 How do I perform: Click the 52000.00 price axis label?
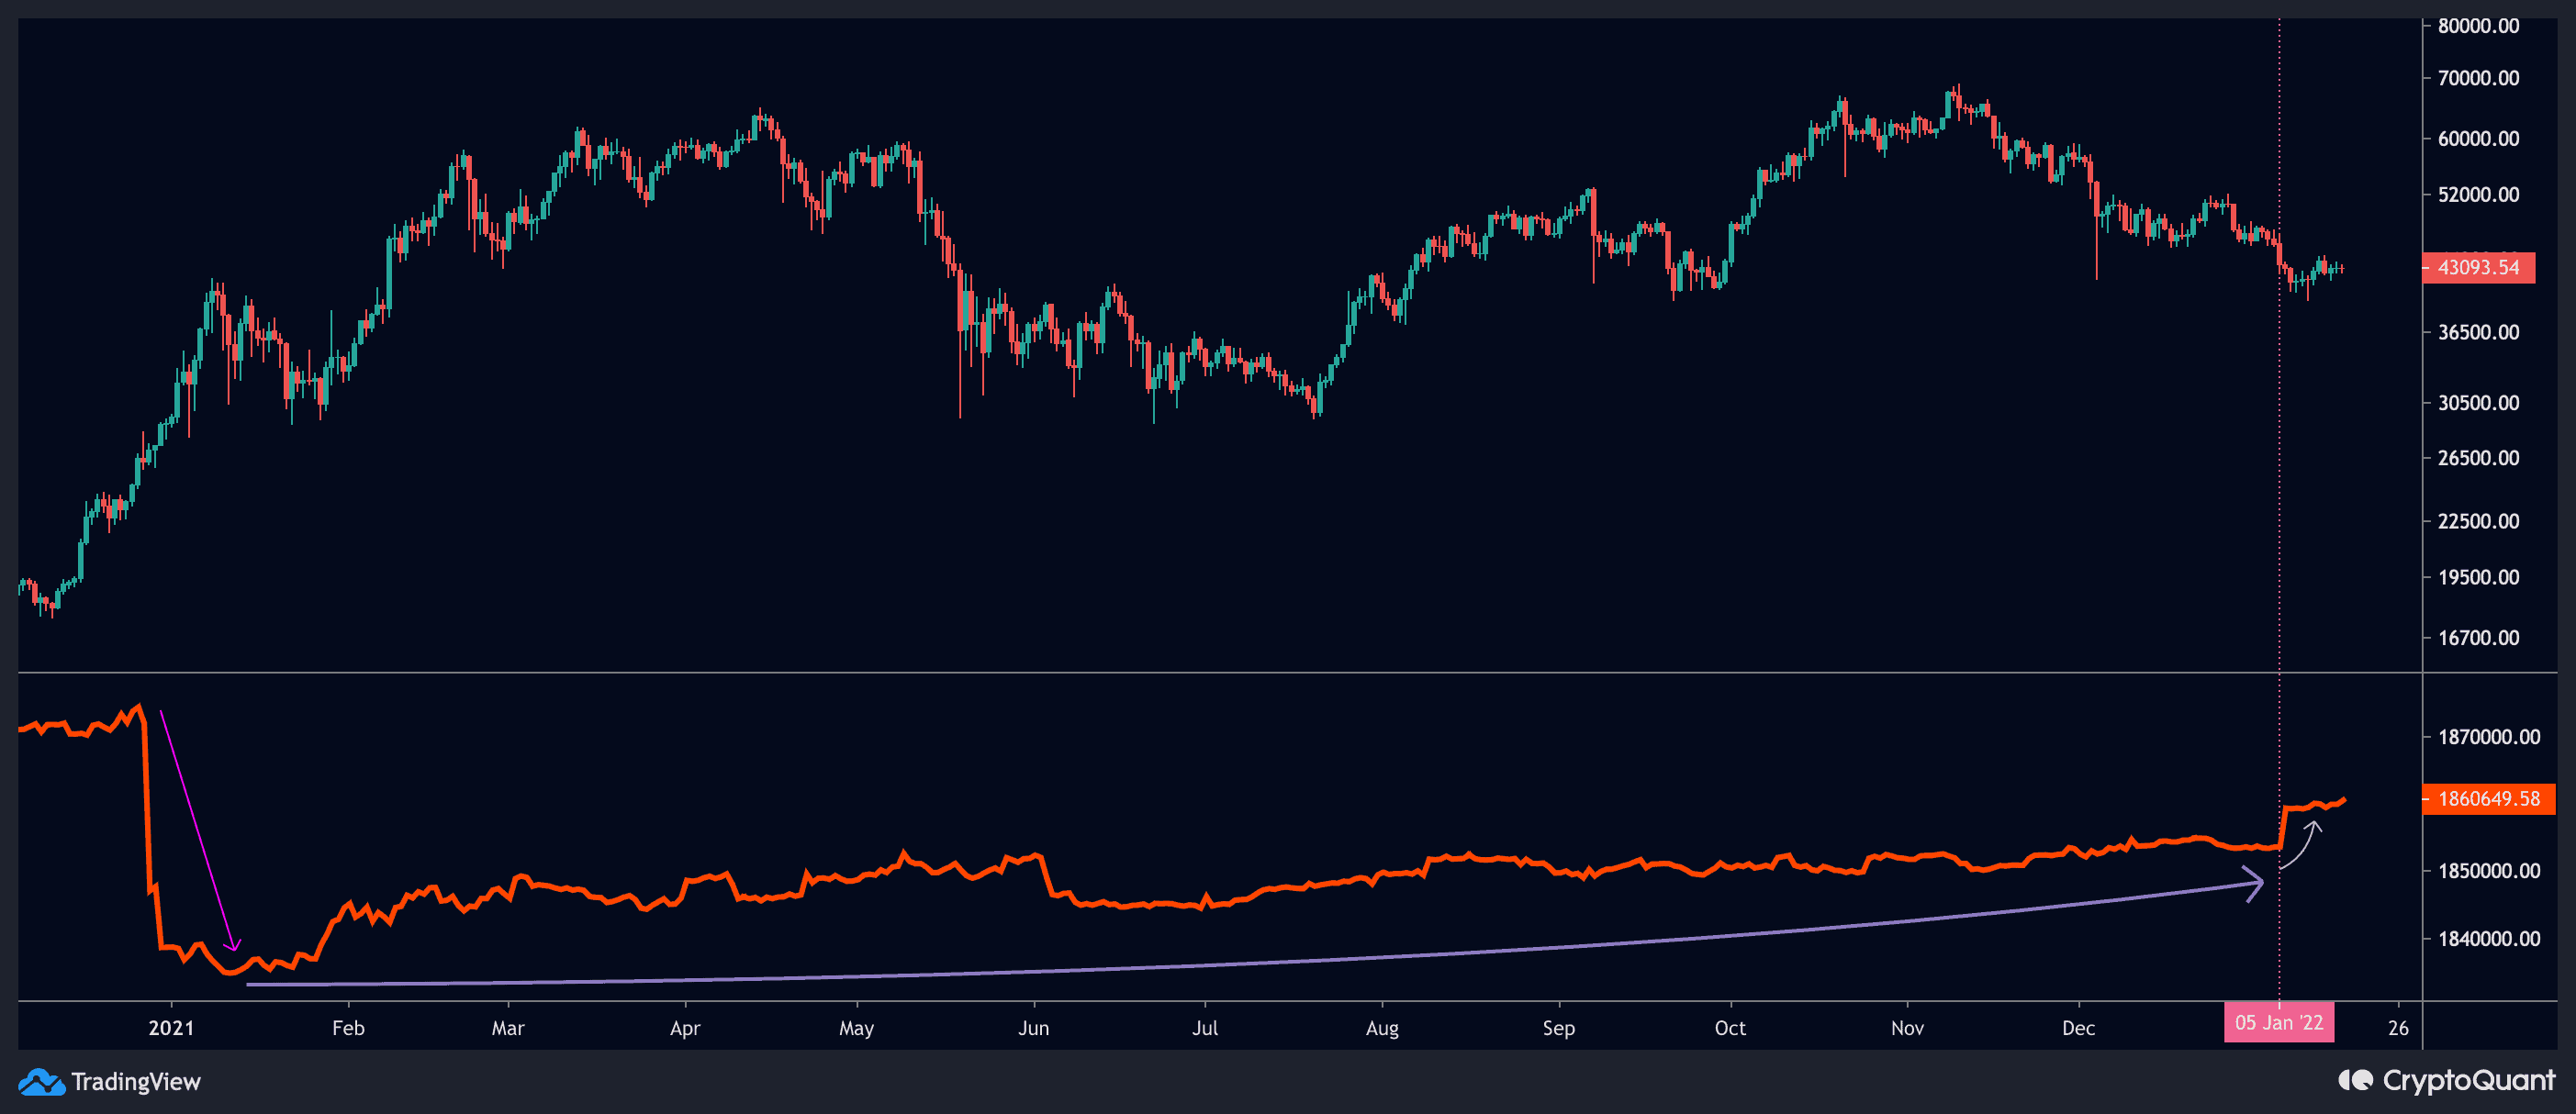[x=2478, y=194]
